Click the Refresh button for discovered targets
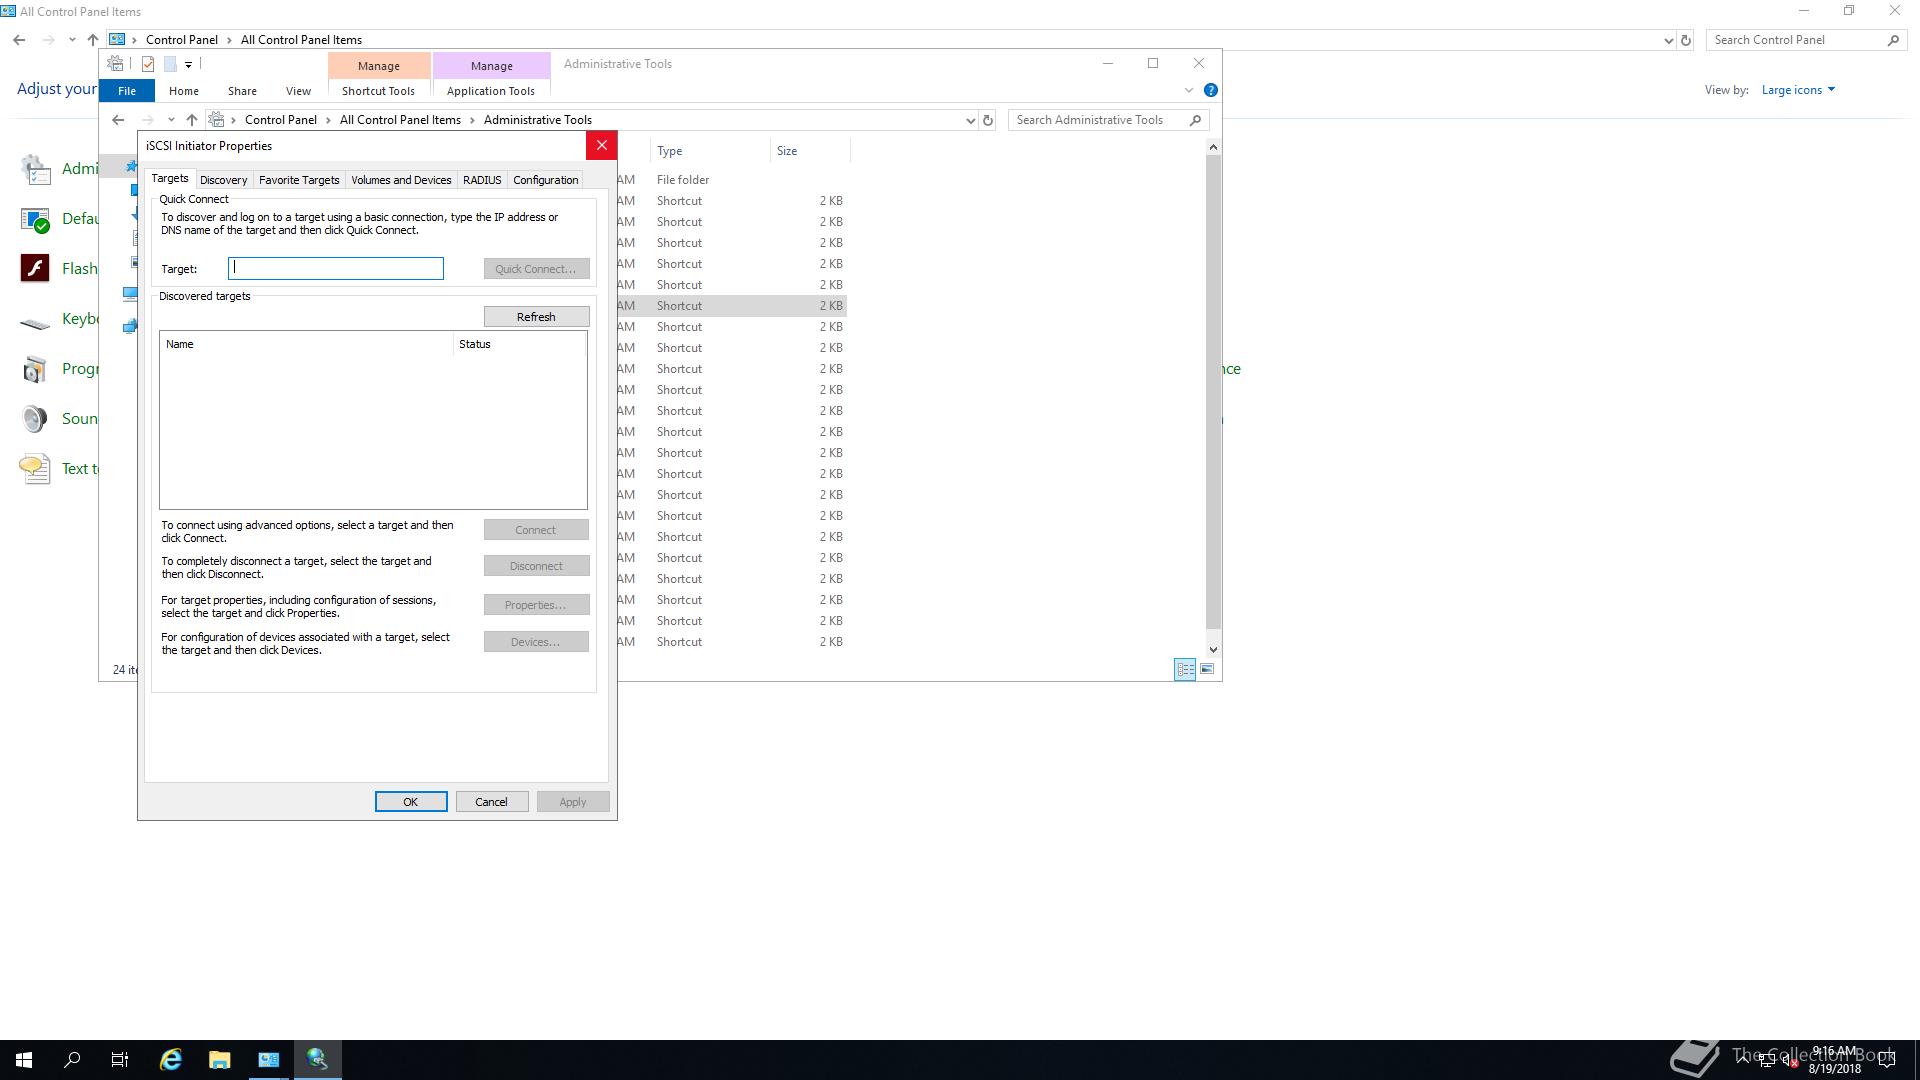 coord(536,317)
